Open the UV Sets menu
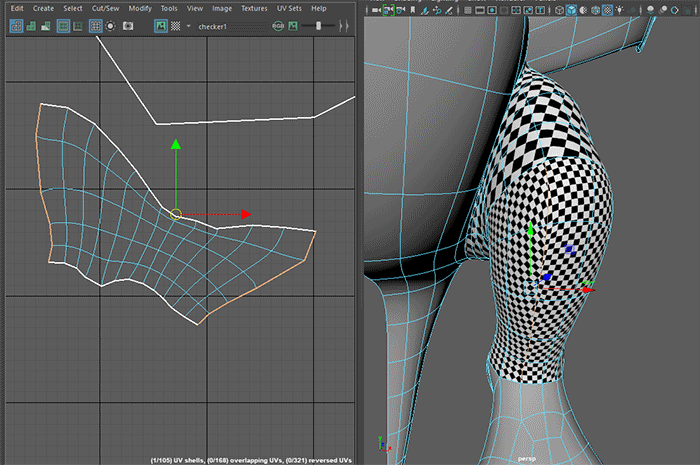Image resolution: width=700 pixels, height=465 pixels. click(288, 8)
